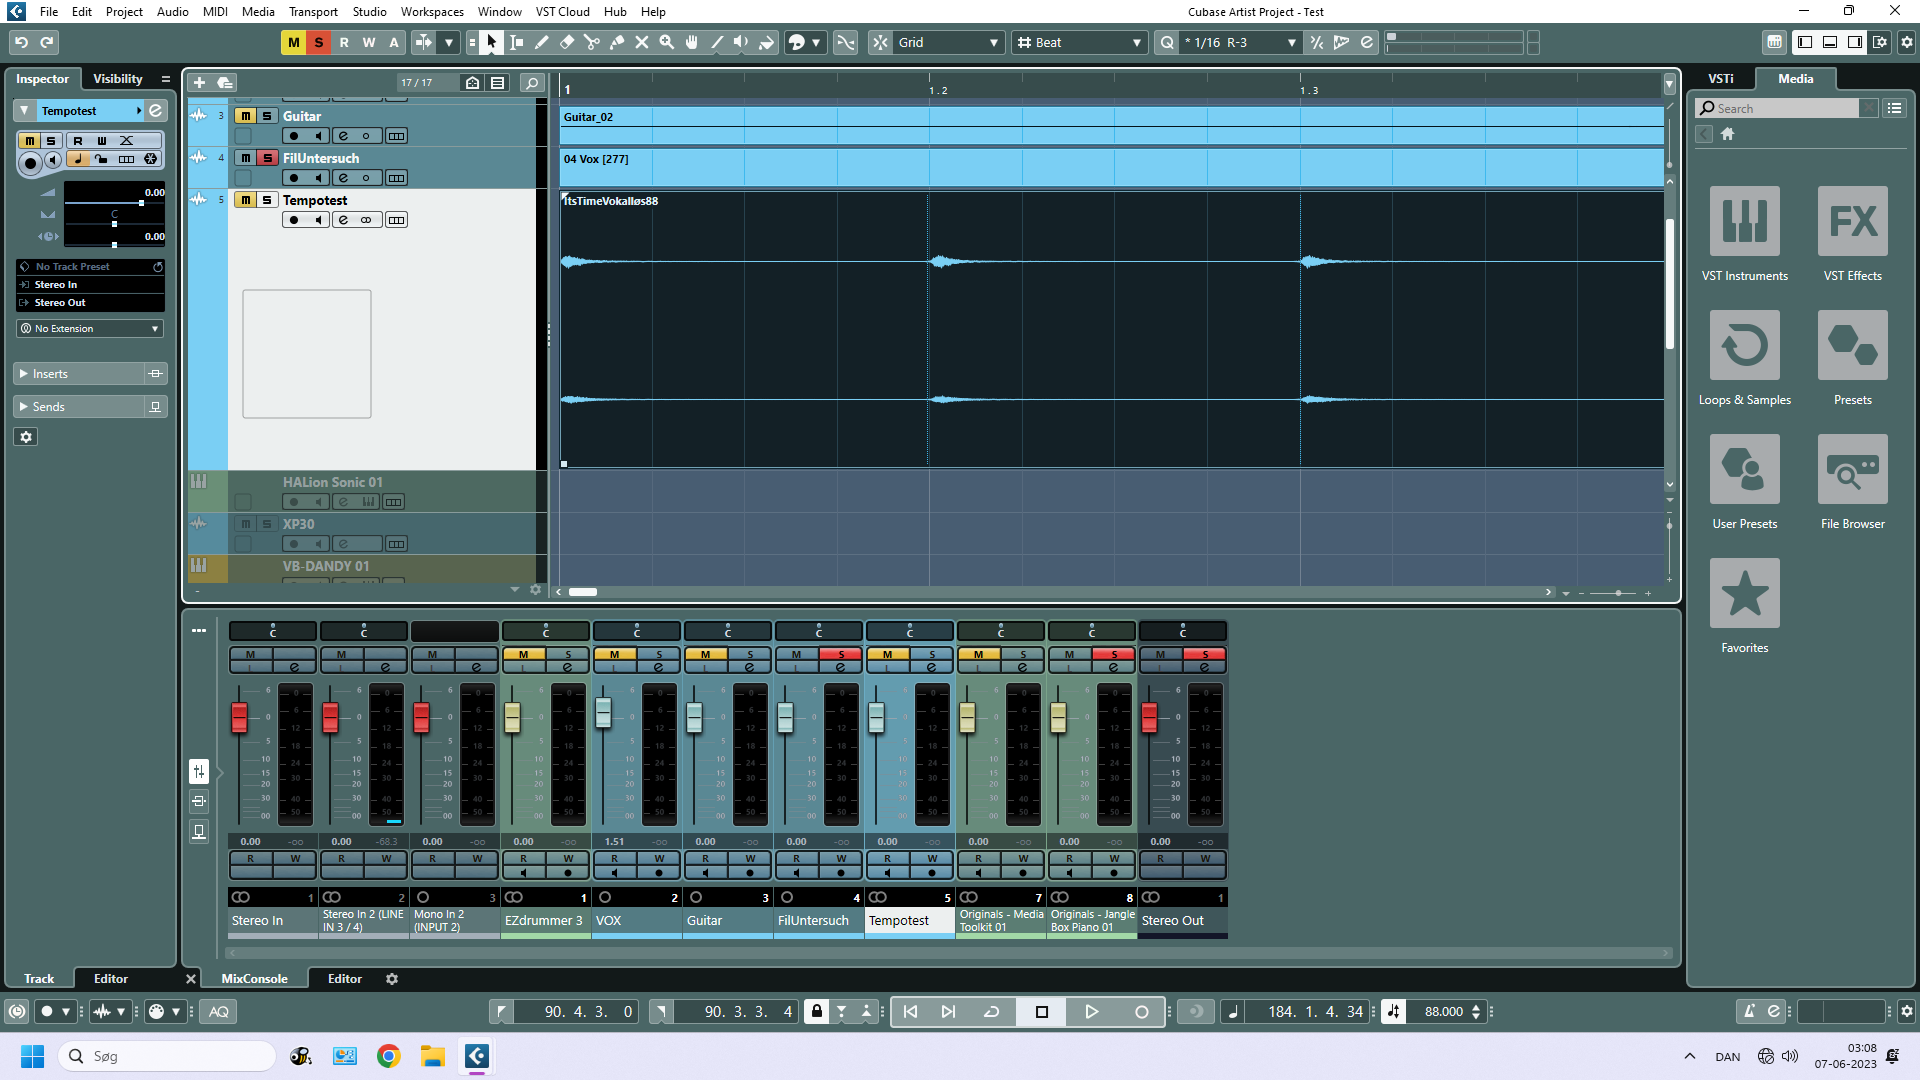Expand the Inserts section in Inspector
The image size is (1920, 1080).
point(80,374)
